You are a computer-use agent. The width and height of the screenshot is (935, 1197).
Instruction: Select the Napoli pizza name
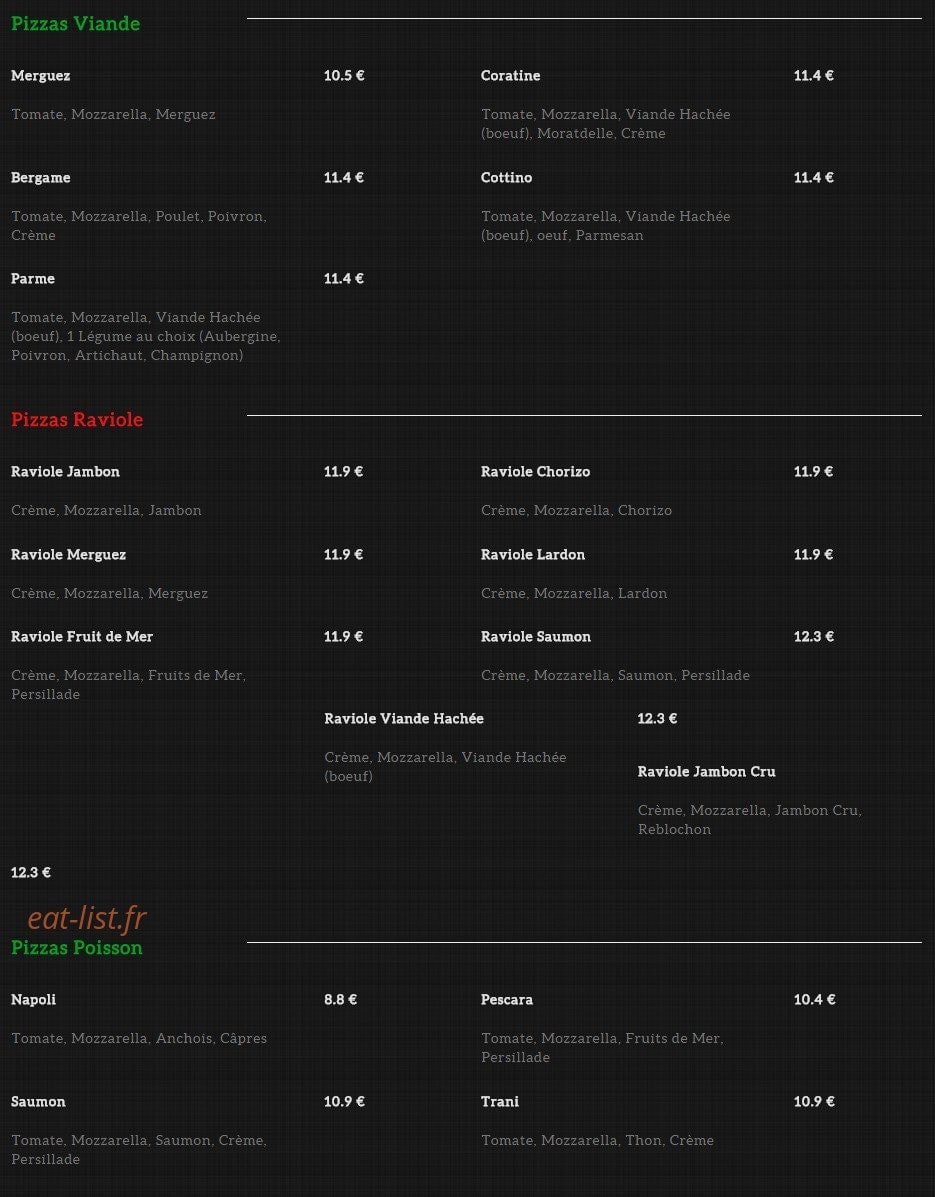[34, 1000]
